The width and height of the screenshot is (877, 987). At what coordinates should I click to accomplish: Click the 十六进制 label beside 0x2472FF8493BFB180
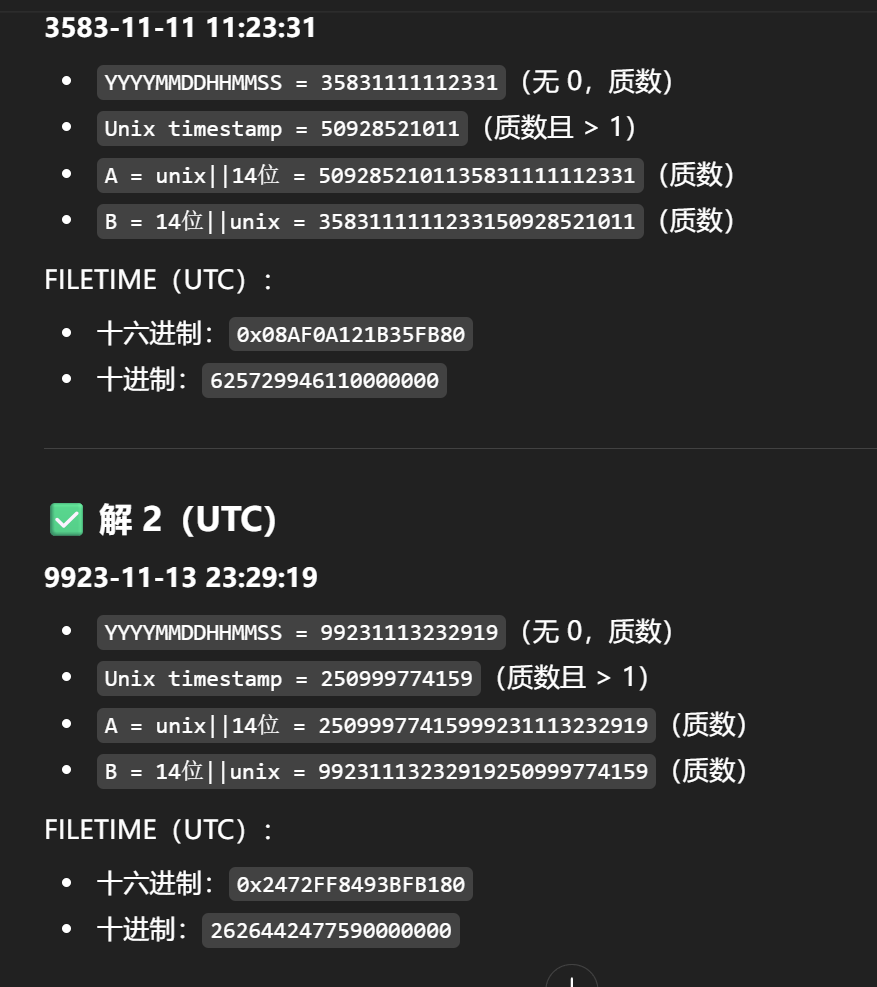(155, 884)
